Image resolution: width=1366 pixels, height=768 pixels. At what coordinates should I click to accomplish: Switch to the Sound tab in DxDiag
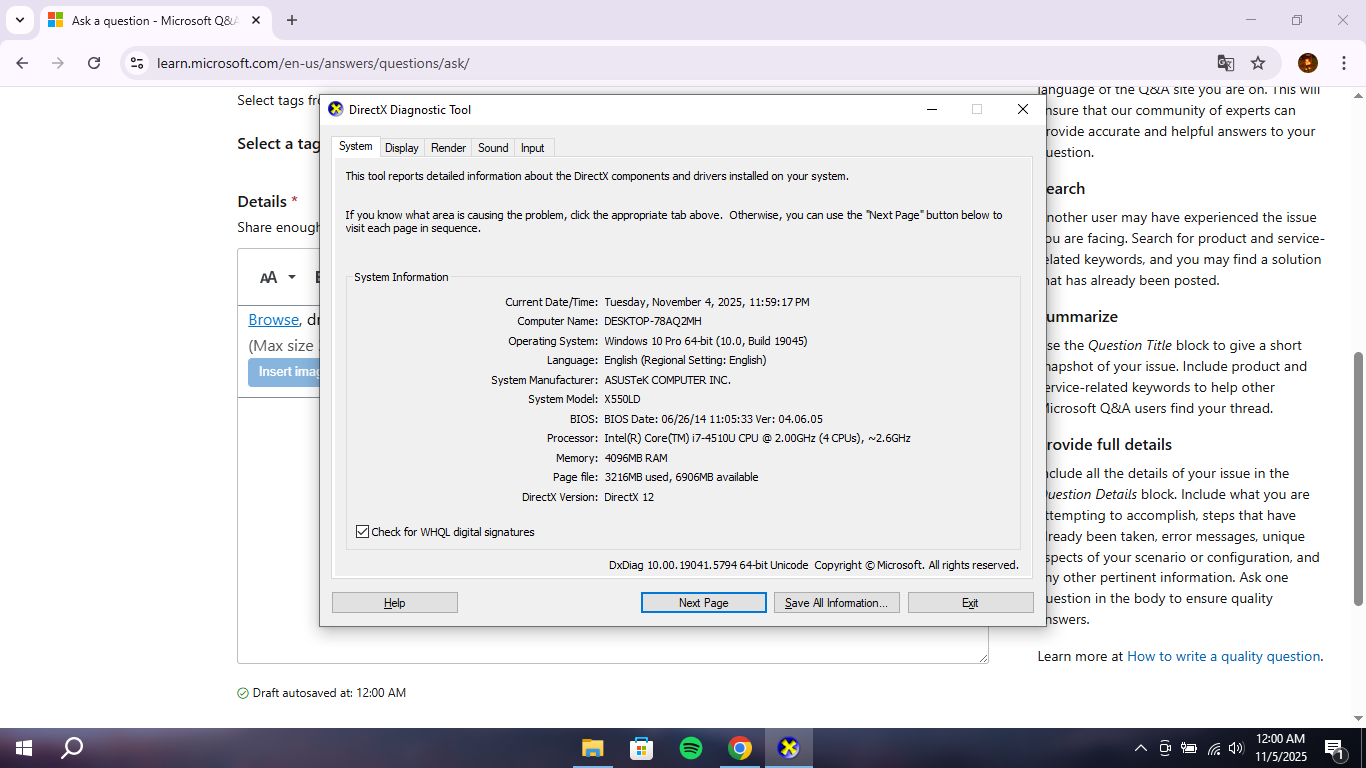(x=493, y=148)
